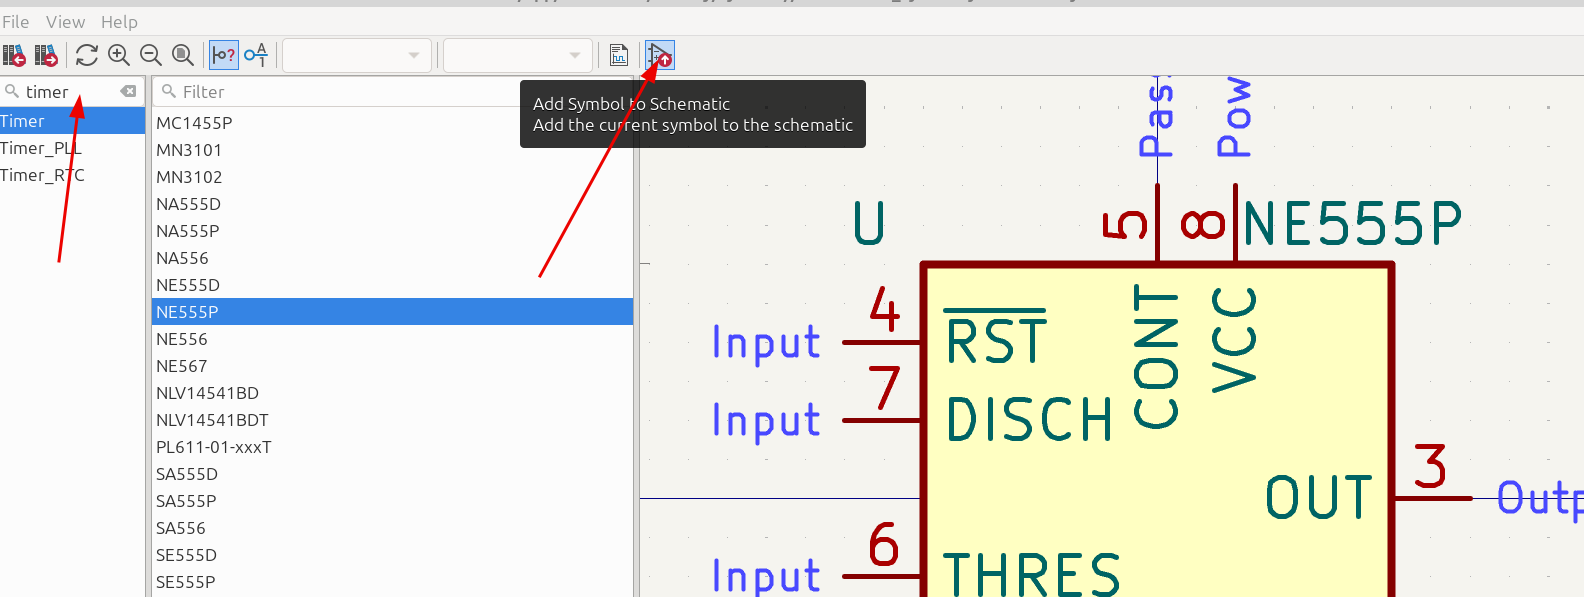The image size is (1584, 597).
Task: Select NE555D symbol
Action: pos(392,285)
